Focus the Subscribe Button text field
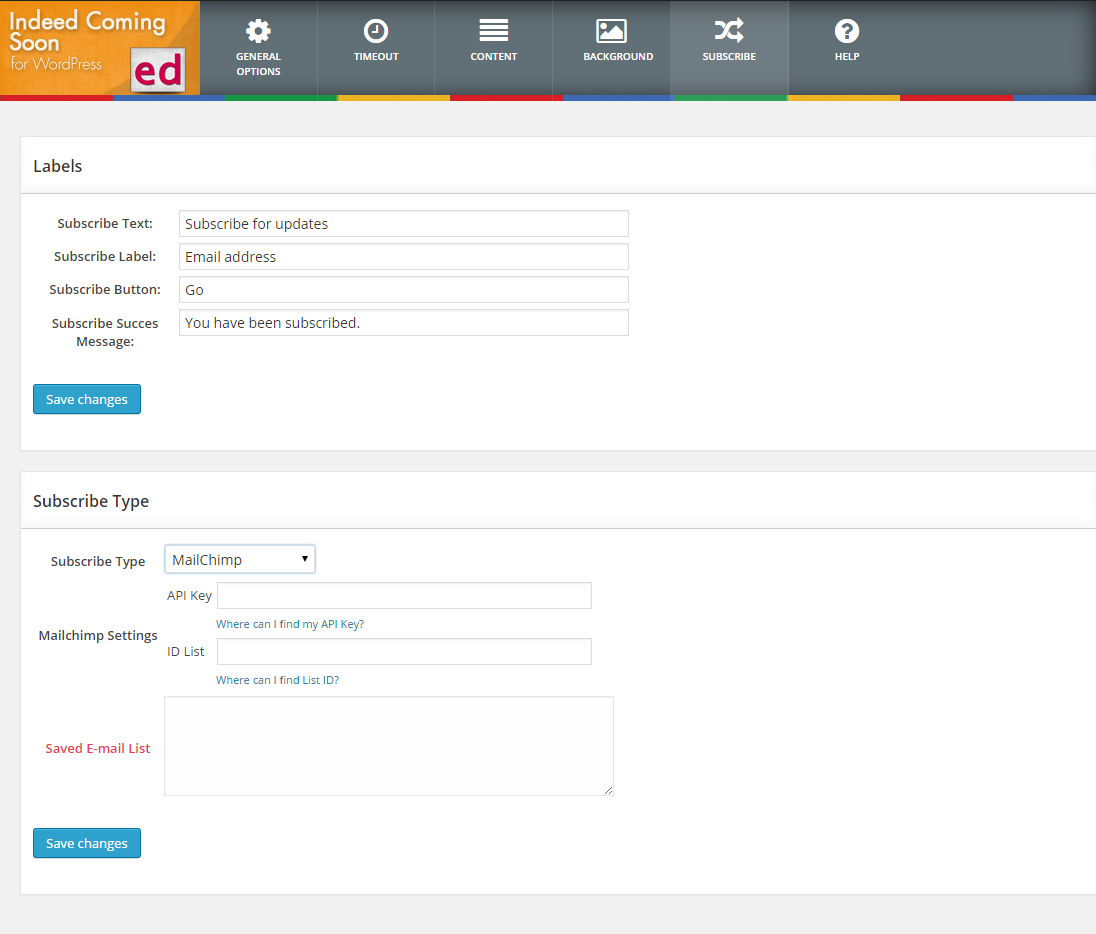This screenshot has height=934, width=1096. coord(403,289)
